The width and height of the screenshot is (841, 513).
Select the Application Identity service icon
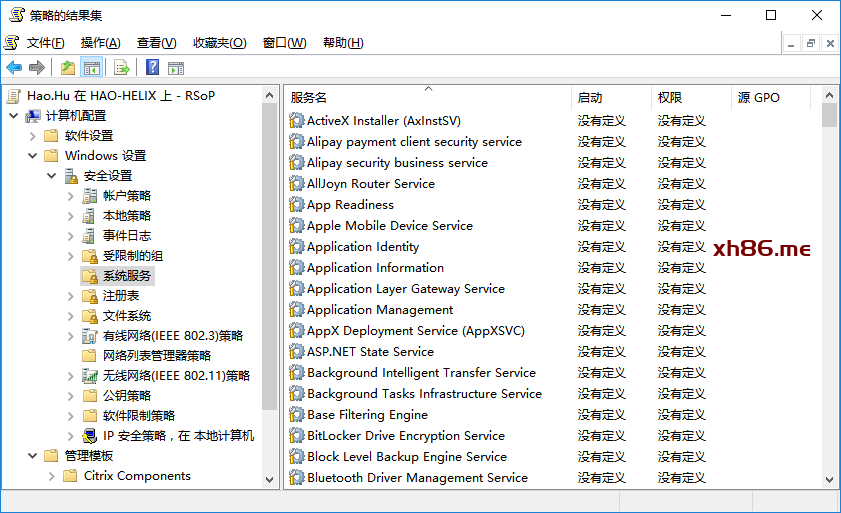[x=296, y=247]
